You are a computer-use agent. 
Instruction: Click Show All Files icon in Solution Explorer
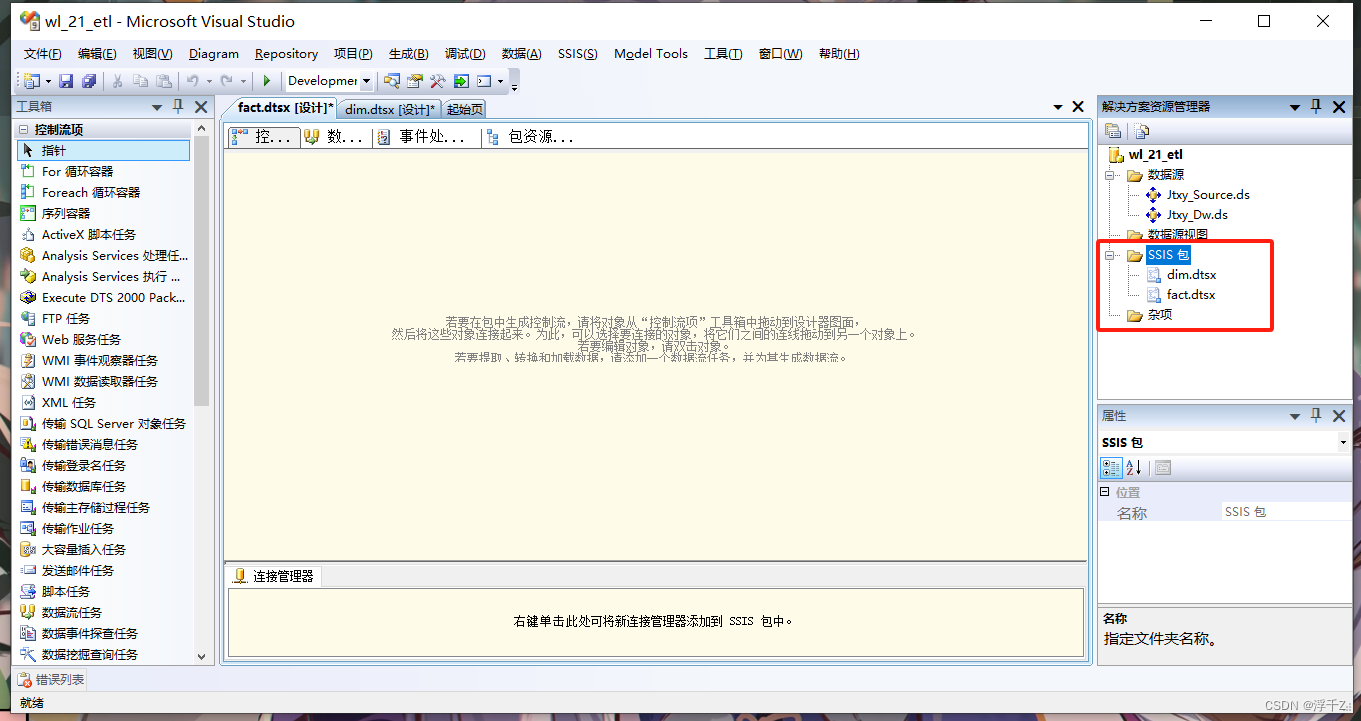tap(1141, 131)
